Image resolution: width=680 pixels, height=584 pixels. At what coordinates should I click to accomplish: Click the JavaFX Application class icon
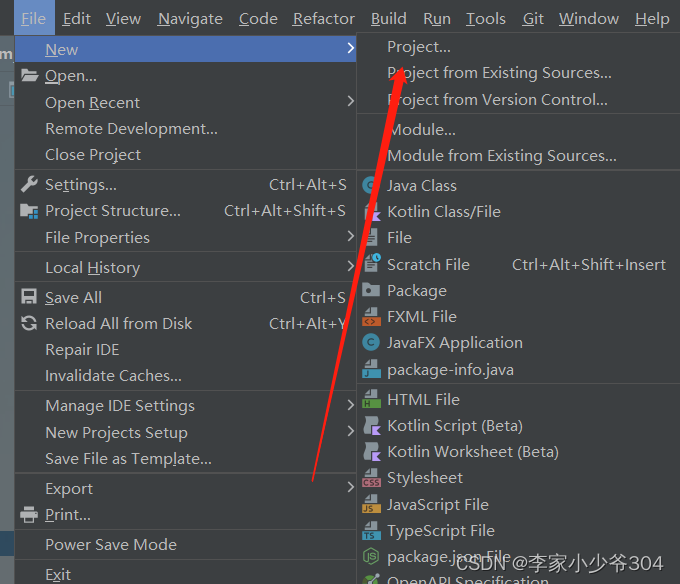point(371,343)
